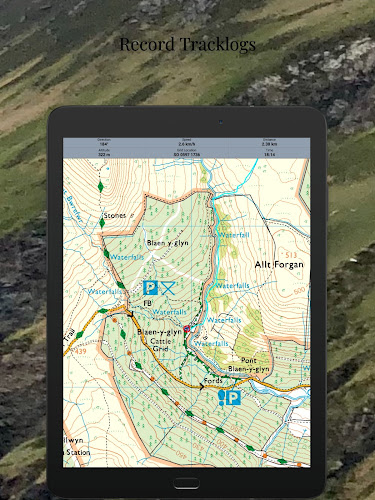The height and width of the screenshot is (500, 375).
Task: Tap the 513 spot height label
Action: tap(291, 255)
